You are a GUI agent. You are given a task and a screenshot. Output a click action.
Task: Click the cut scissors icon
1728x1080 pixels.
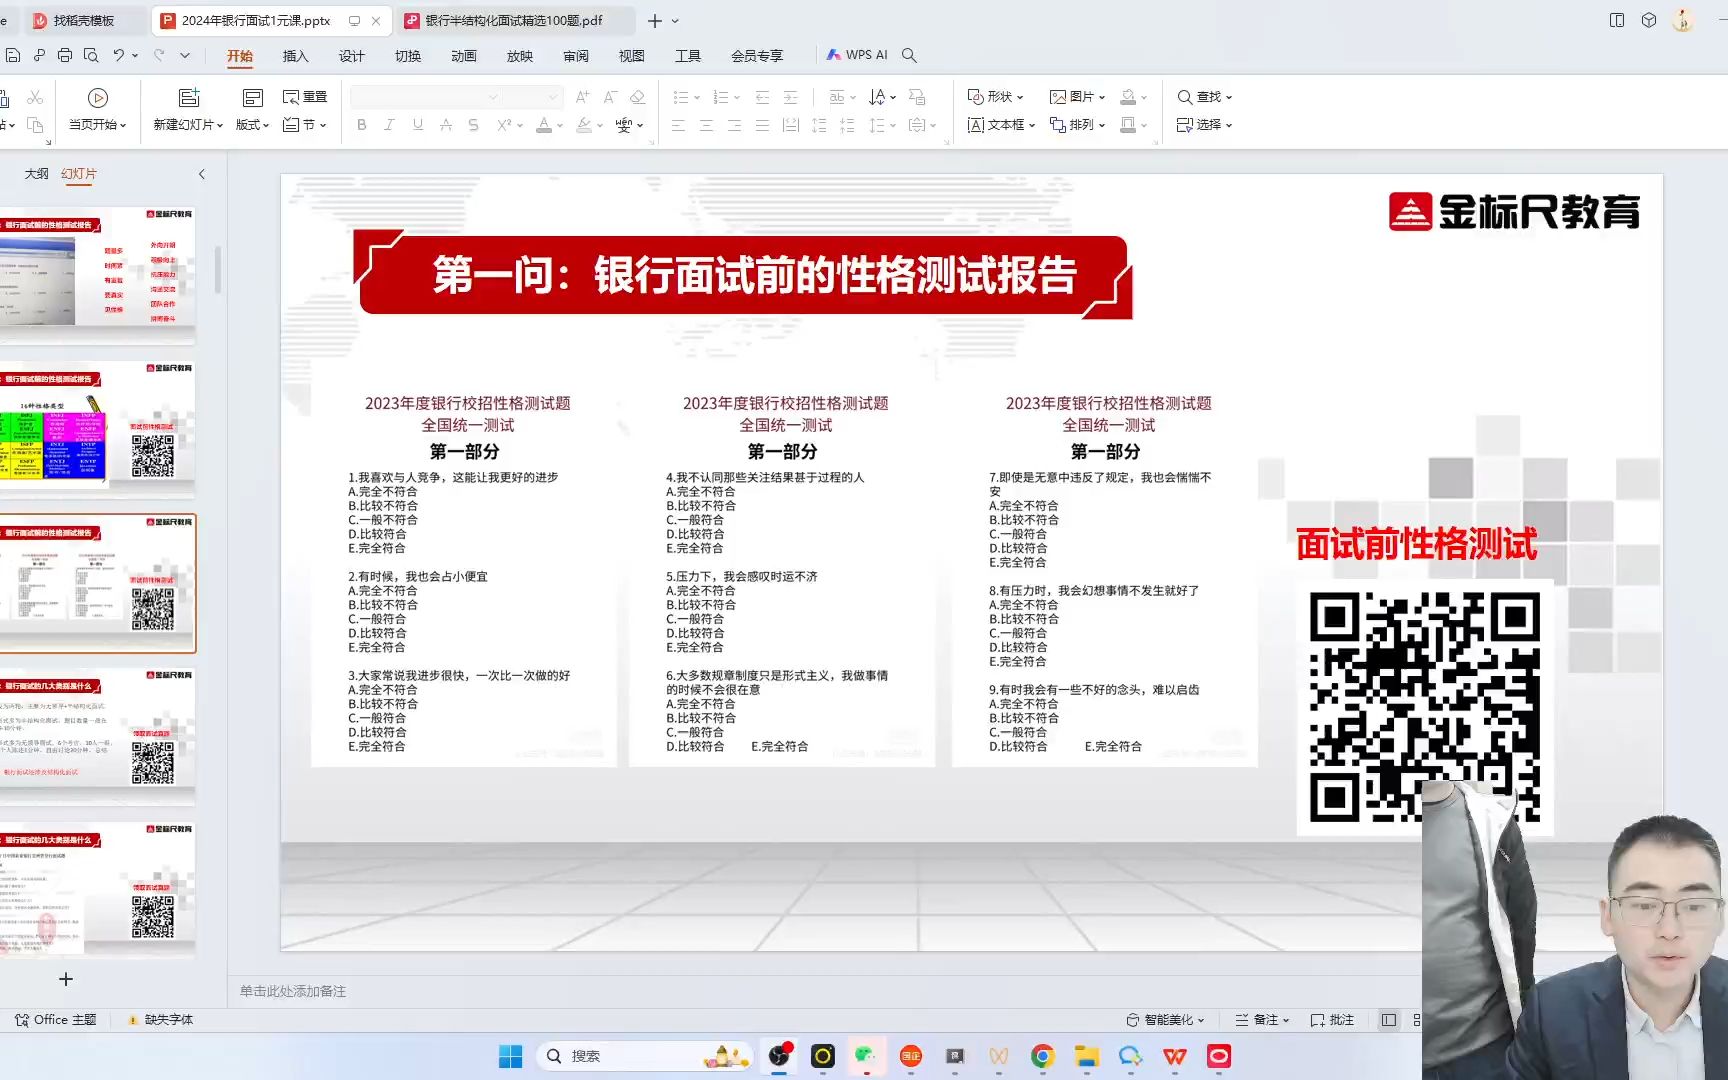(x=35, y=97)
